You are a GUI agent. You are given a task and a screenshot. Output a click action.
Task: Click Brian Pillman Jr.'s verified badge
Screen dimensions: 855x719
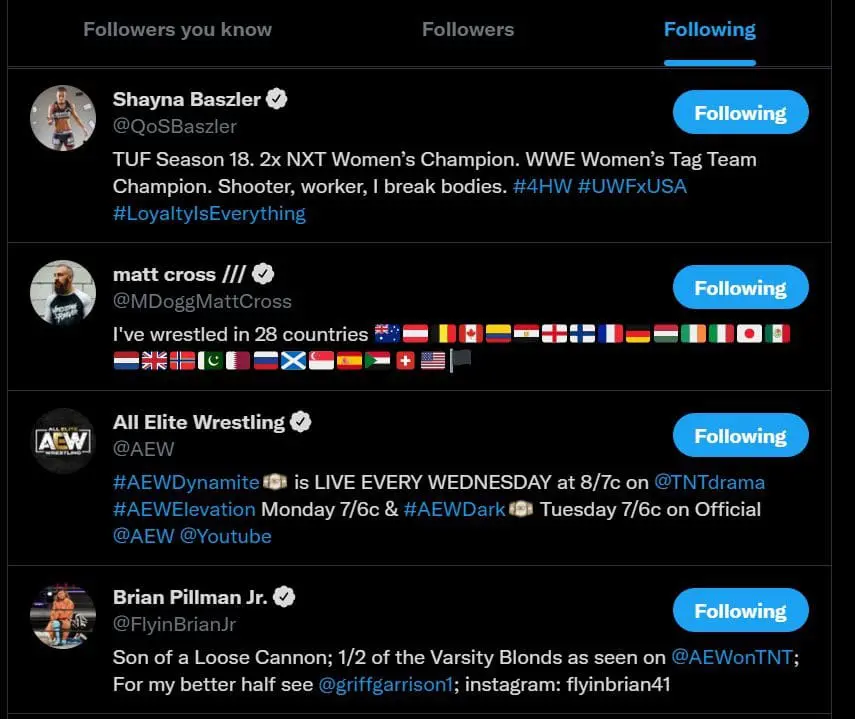(285, 597)
